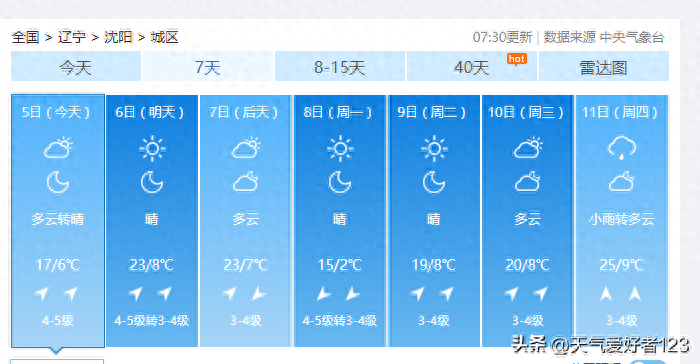This screenshot has height=364, width=700.
Task: Click the 数据来源 中央气象台 source text
Action: point(604,37)
